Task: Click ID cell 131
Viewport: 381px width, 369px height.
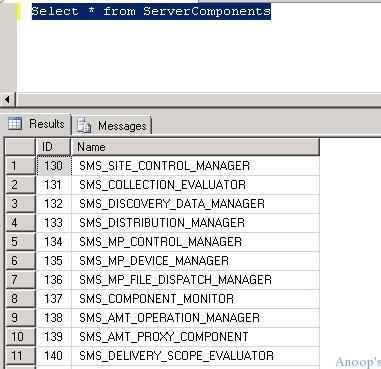Action: (x=54, y=185)
